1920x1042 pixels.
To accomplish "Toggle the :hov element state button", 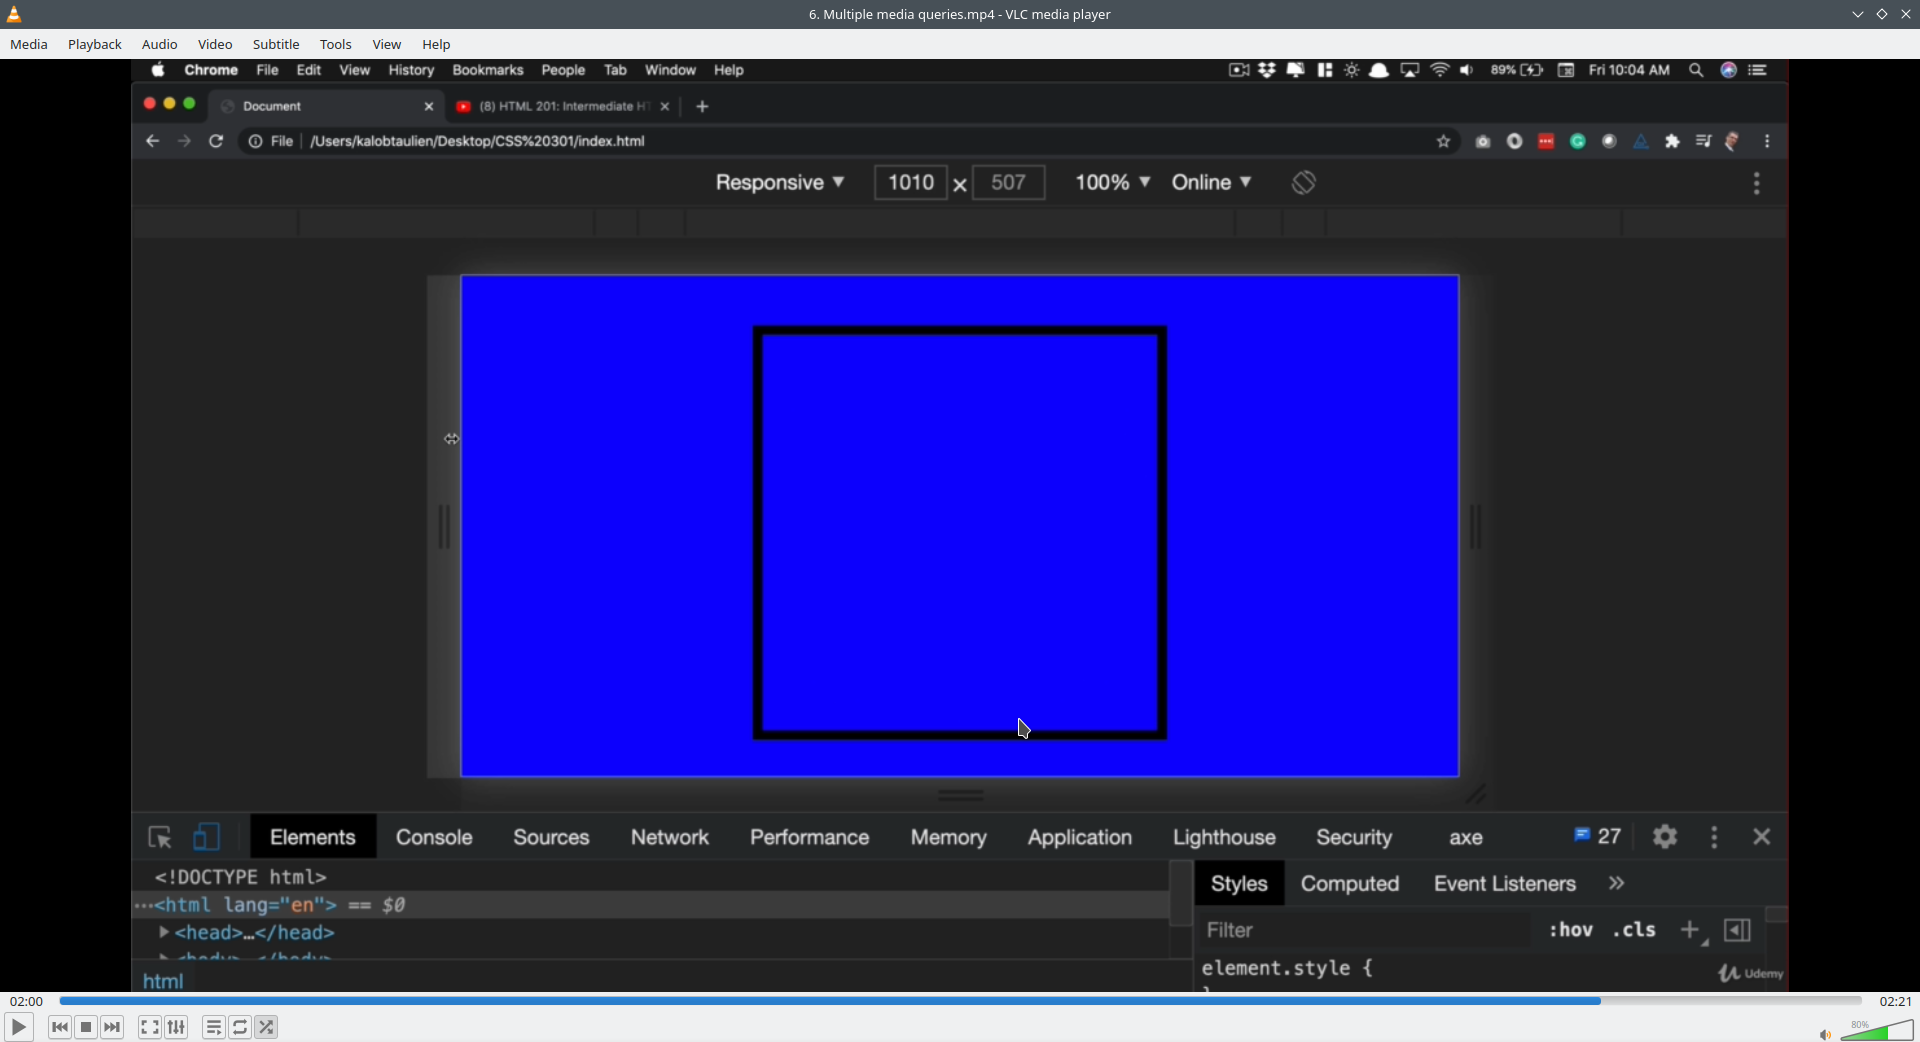I will click(1571, 930).
